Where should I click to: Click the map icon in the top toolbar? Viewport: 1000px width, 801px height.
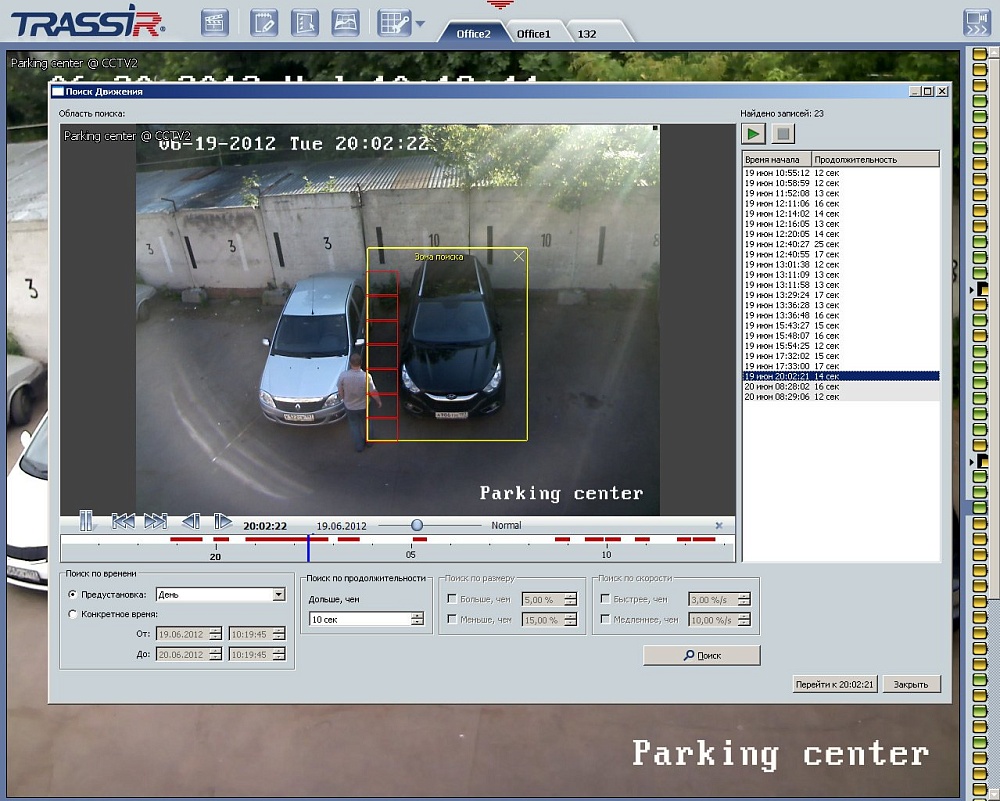pos(345,22)
